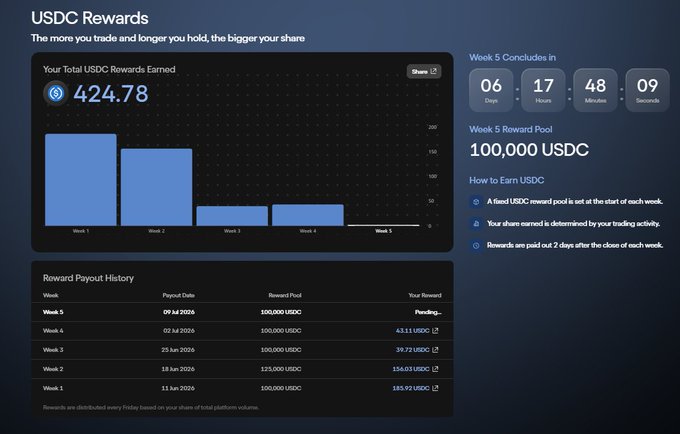The height and width of the screenshot is (434, 680).
Task: Click the trading activity share icon
Action: [x=476, y=224]
